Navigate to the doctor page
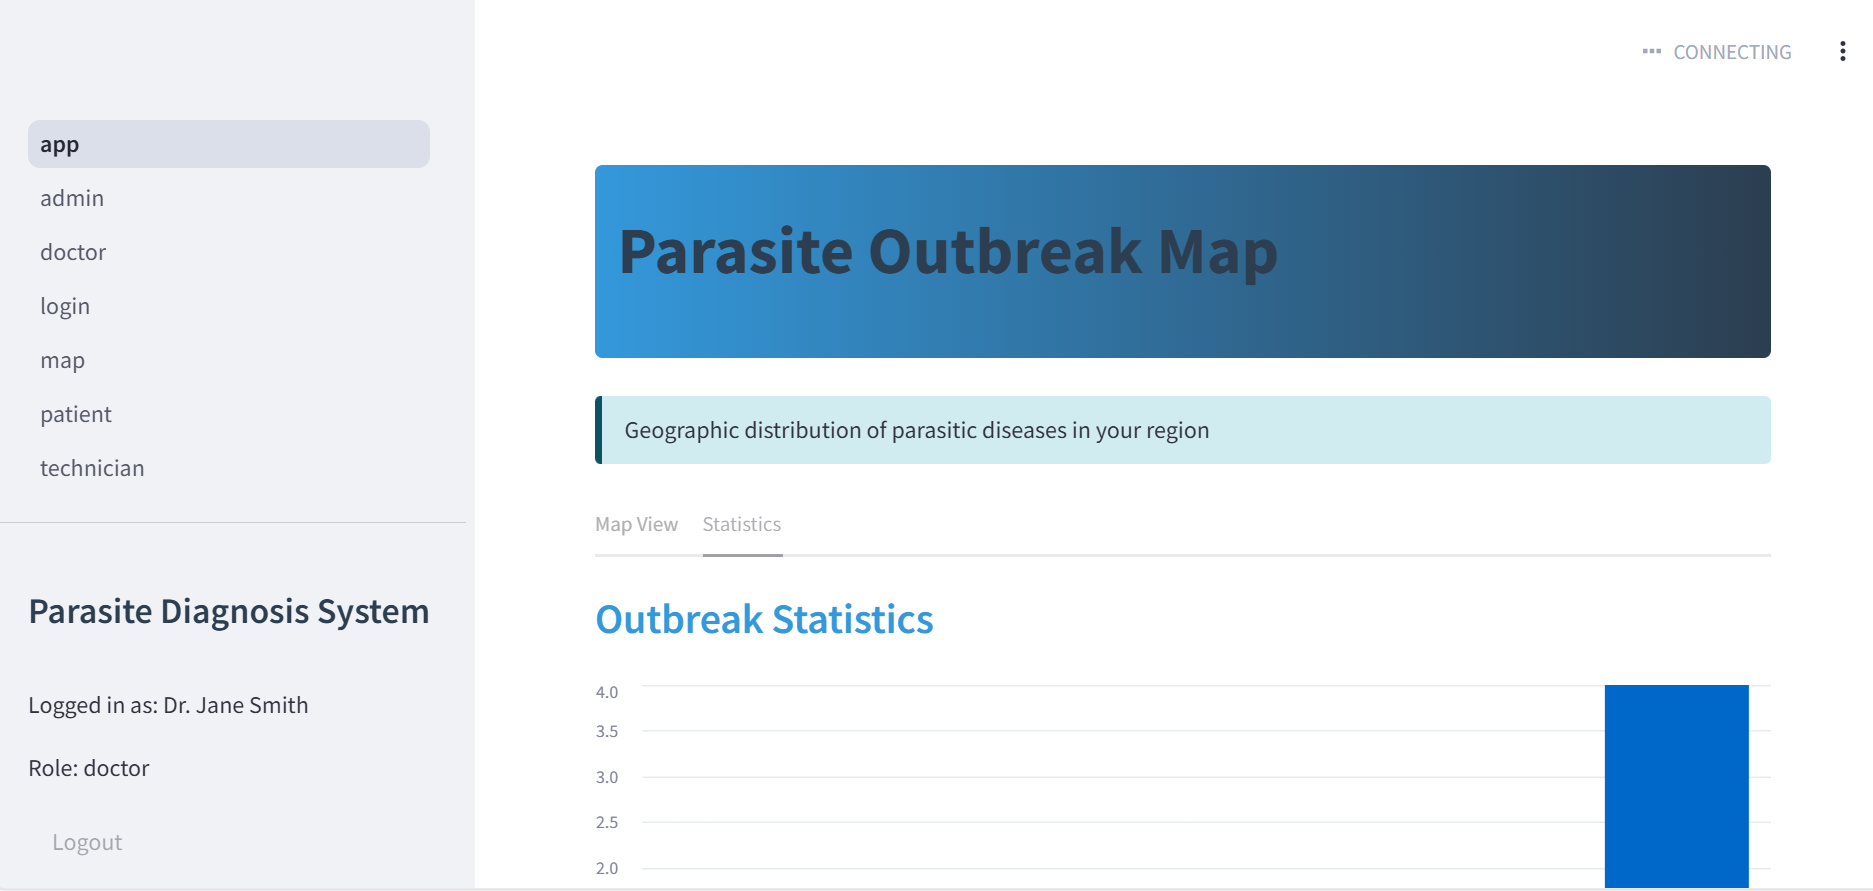Viewport: 1873px width, 891px height. (x=229, y=252)
